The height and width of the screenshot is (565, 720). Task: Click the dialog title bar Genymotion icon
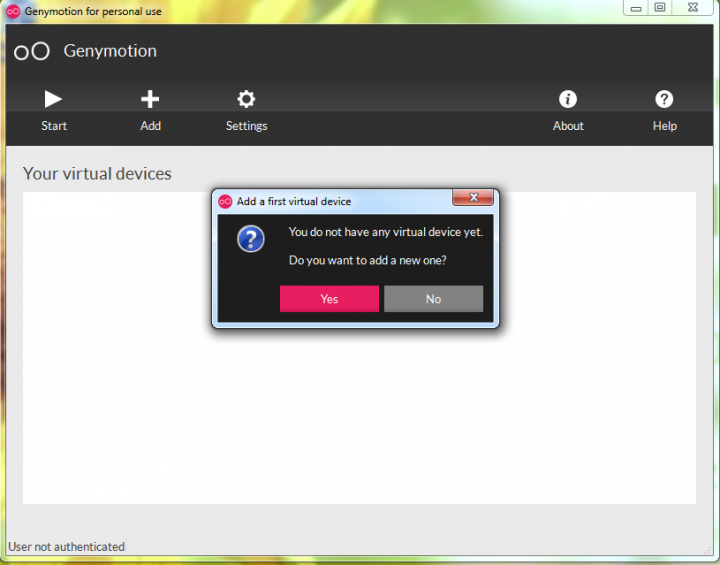pos(225,201)
